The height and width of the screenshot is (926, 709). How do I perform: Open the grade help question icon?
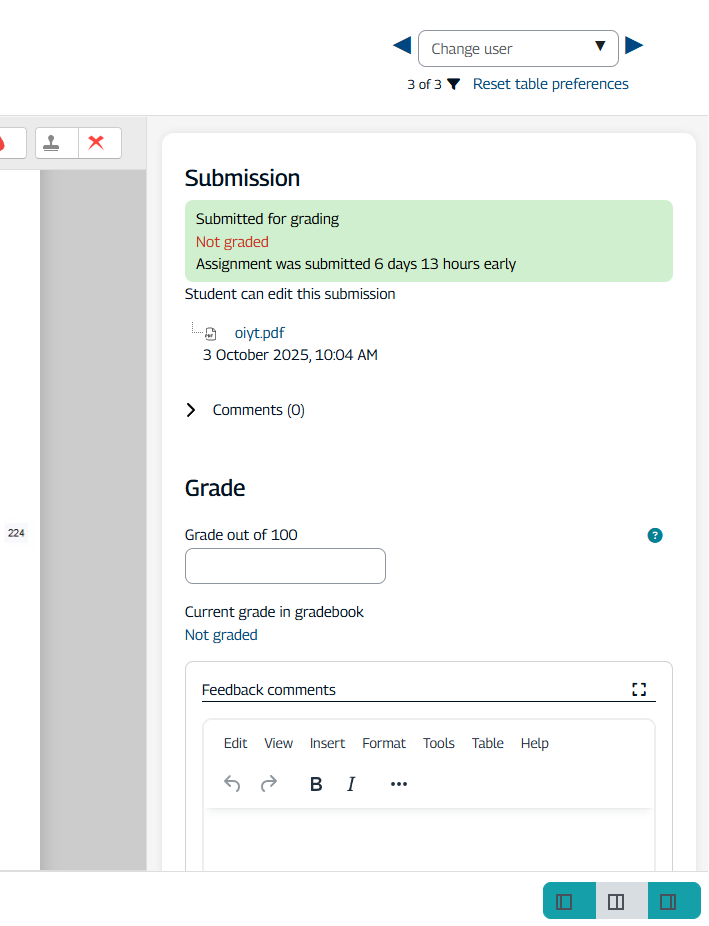[655, 535]
